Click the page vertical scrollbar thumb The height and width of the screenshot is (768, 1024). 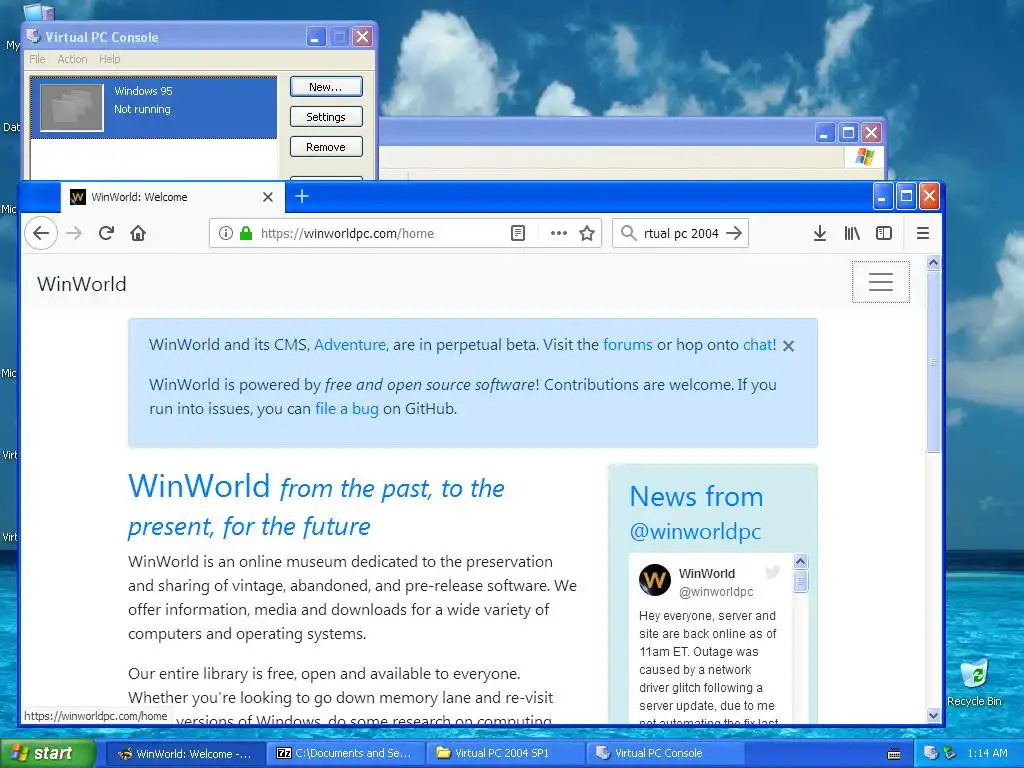pos(933,361)
